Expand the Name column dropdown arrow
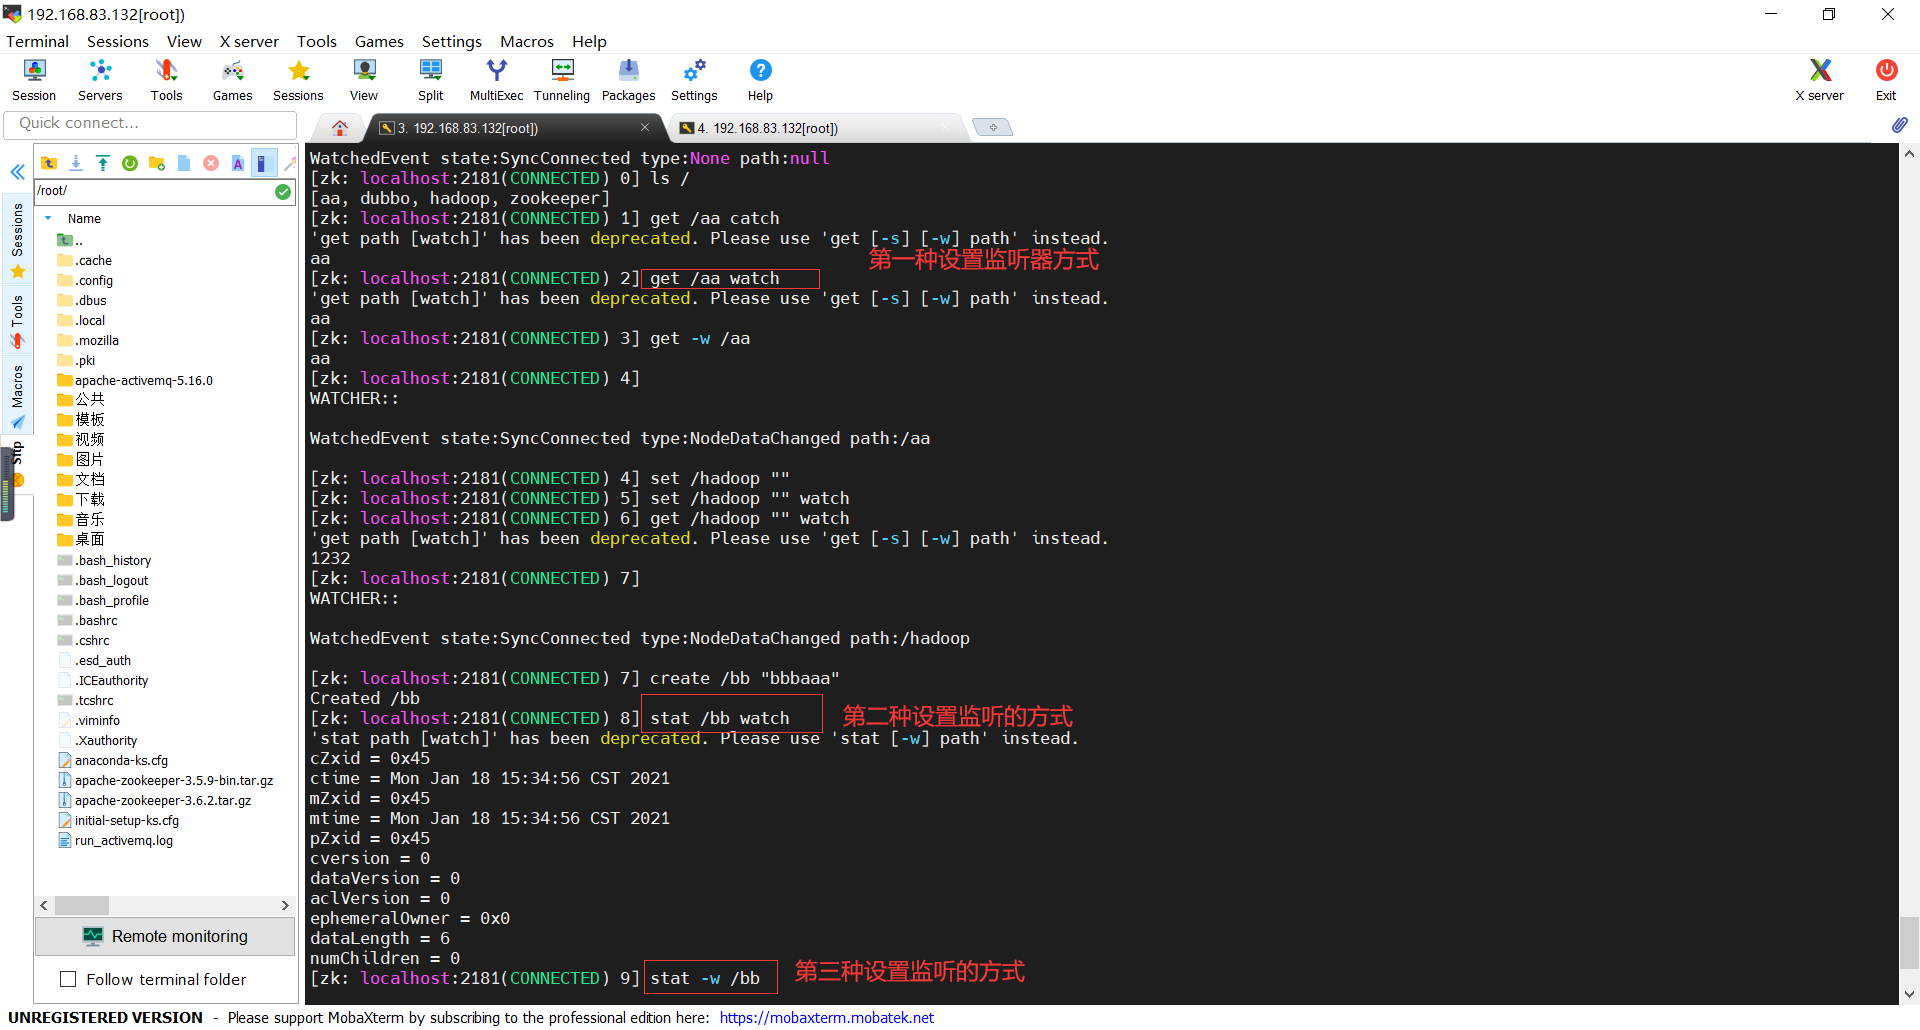1920x1030 pixels. (48, 218)
